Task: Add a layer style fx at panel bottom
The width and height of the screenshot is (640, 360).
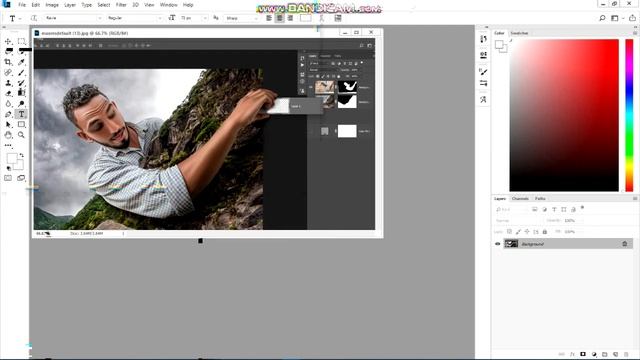Action: 572,354
